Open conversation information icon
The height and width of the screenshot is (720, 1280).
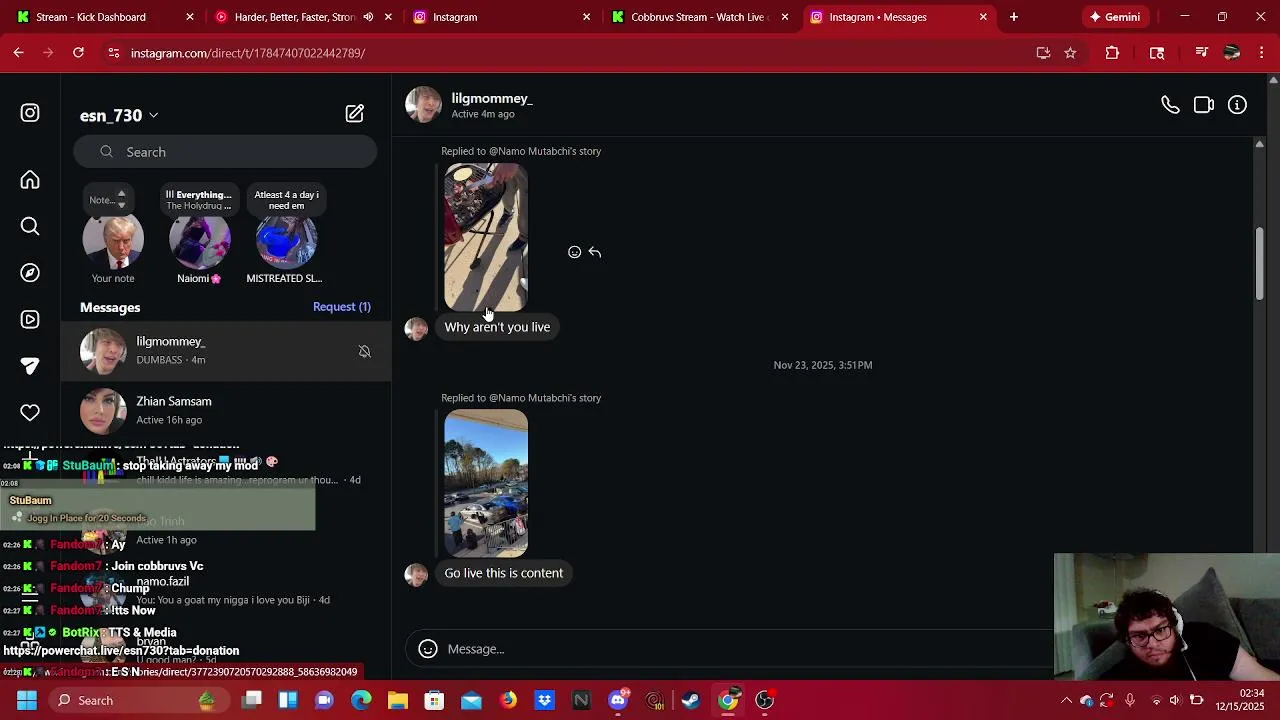pyautogui.click(x=1237, y=105)
